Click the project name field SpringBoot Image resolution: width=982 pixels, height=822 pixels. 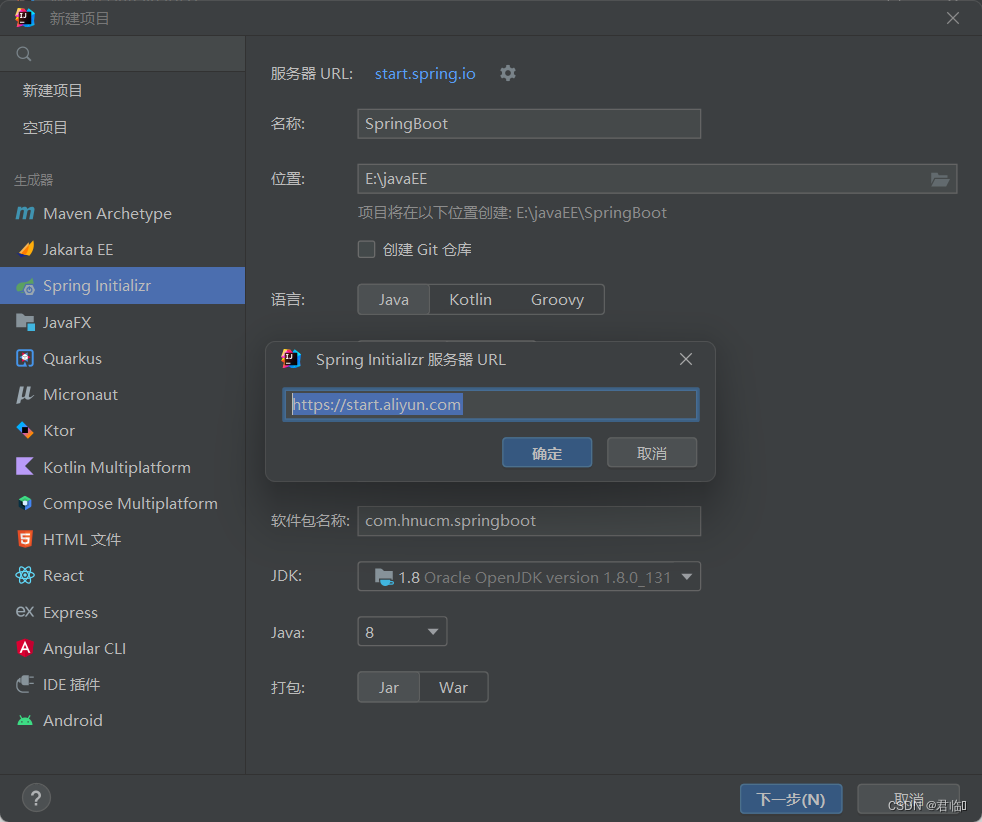[529, 124]
